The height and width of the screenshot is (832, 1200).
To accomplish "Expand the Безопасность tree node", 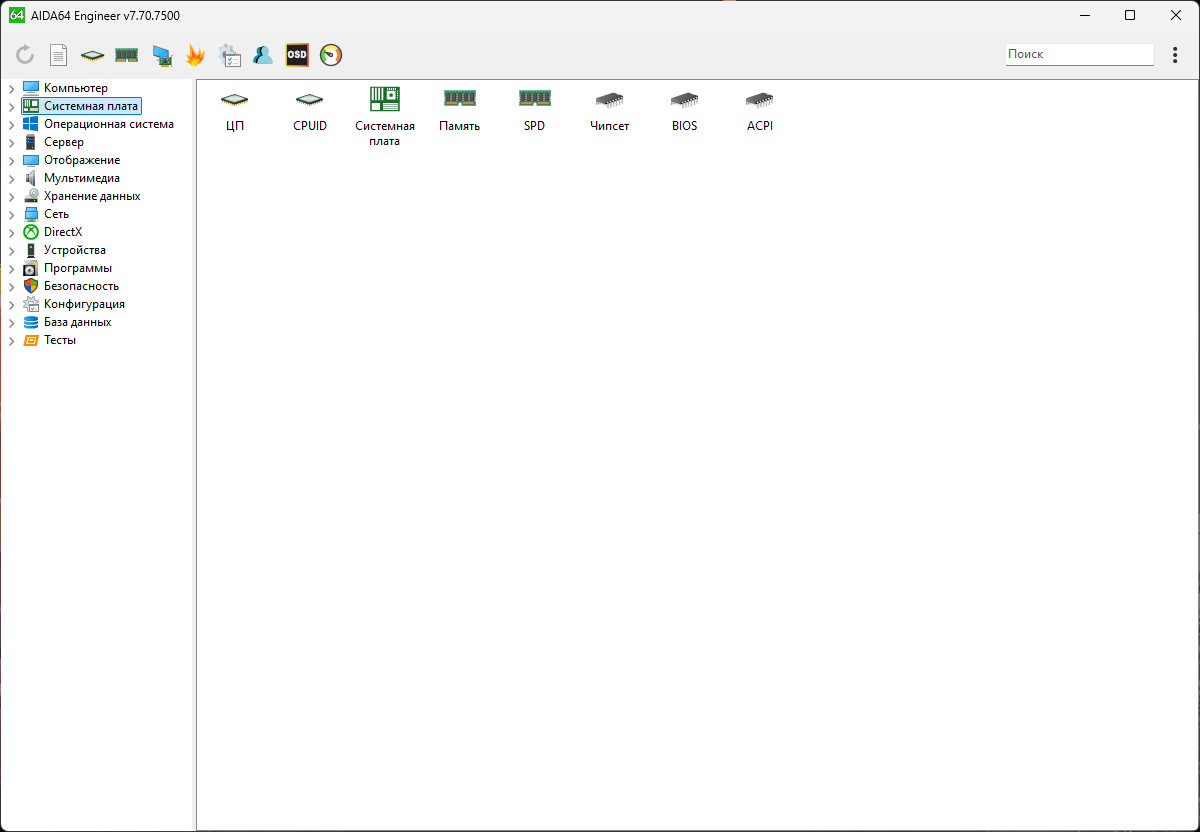I will click(x=12, y=286).
